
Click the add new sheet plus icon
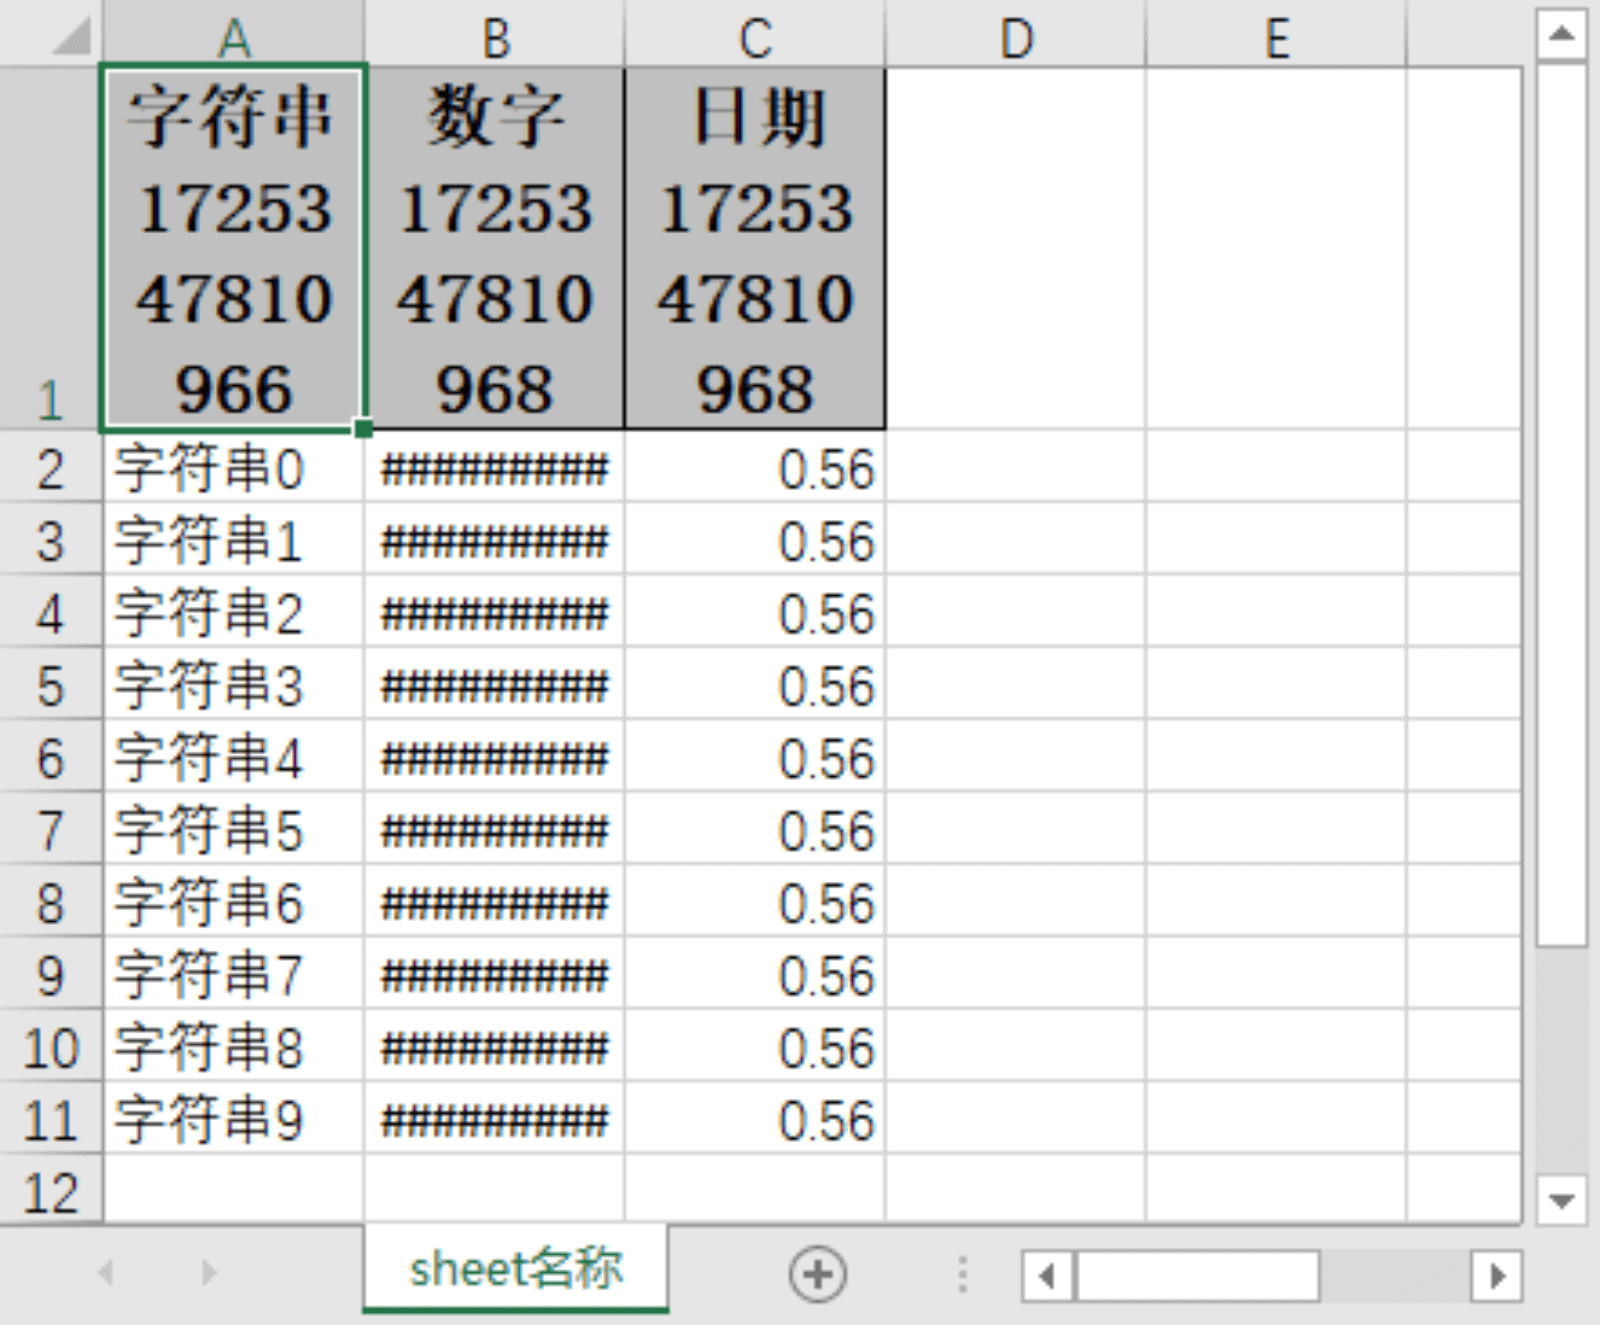coord(817,1273)
